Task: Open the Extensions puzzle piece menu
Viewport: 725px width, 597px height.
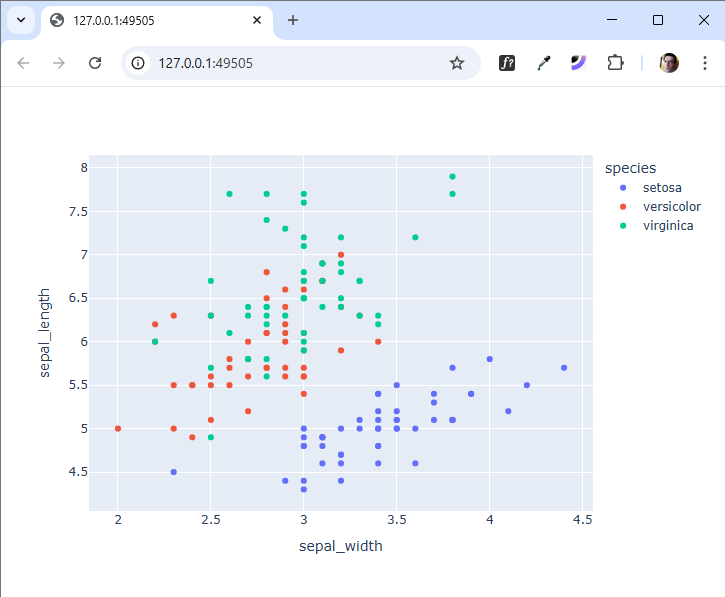Action: [x=615, y=63]
